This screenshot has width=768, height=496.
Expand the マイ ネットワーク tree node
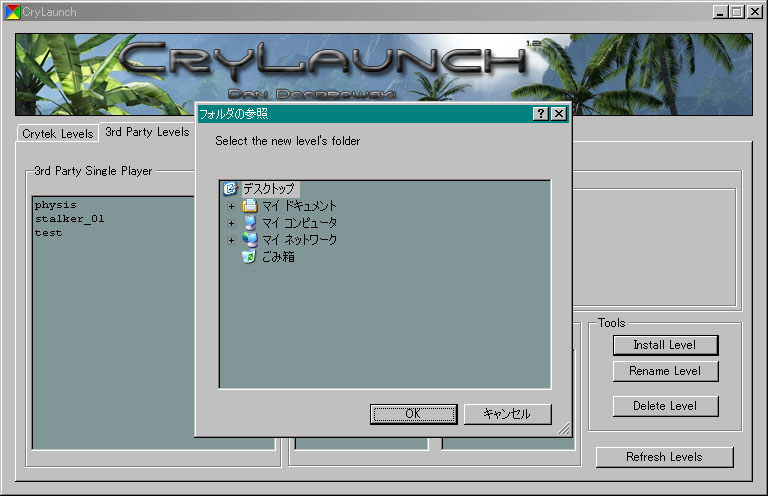[231, 240]
